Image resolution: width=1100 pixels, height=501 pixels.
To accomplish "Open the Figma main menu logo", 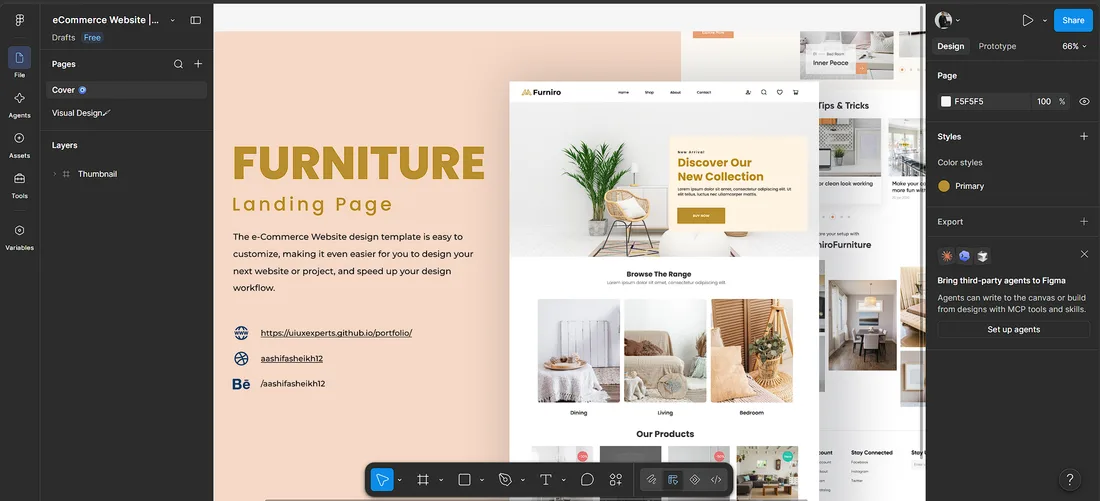I will click(20, 20).
